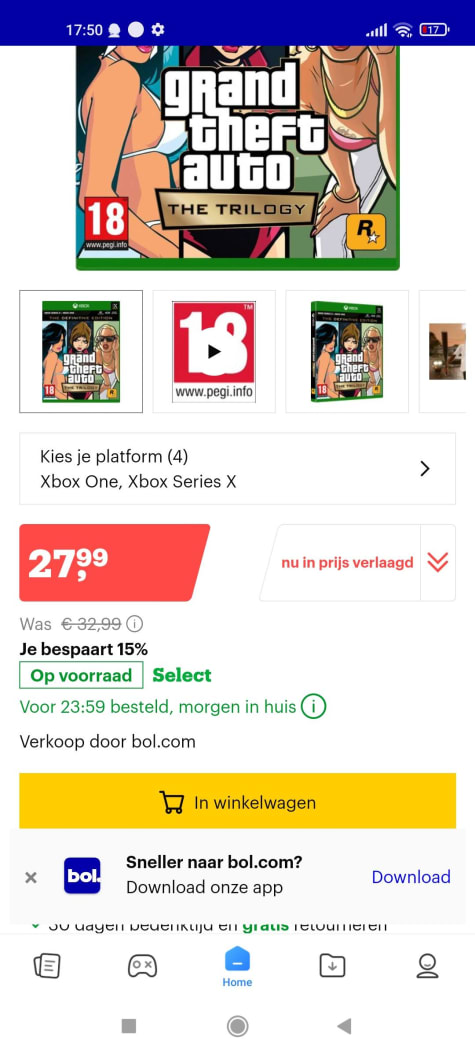Tap the Download link for the app
The width and height of the screenshot is (475, 1056).
[411, 877]
